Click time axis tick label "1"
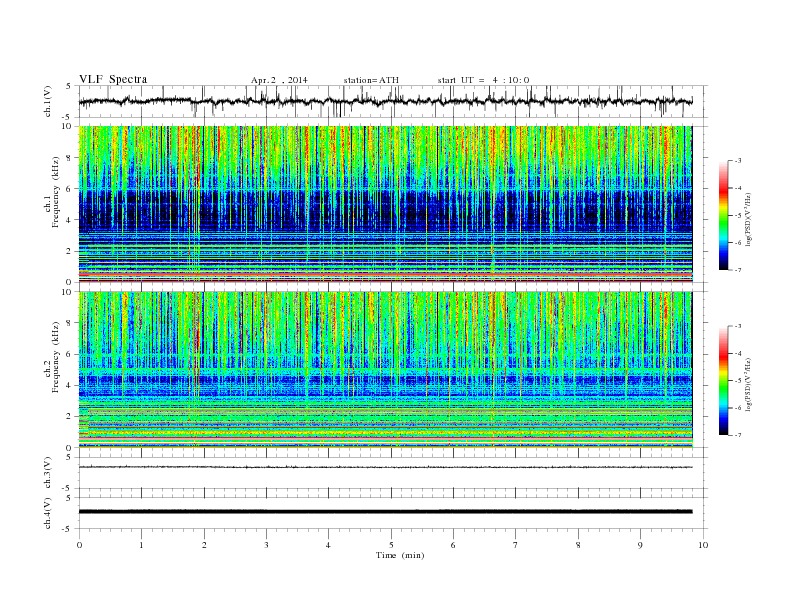 pyautogui.click(x=141, y=545)
